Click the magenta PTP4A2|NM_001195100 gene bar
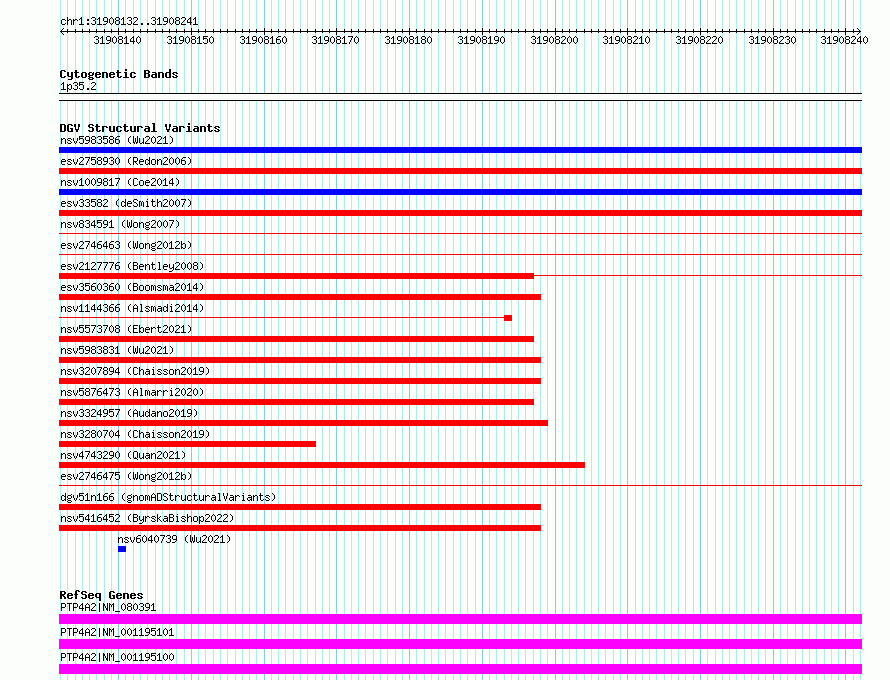The width and height of the screenshot is (890, 680). click(460, 669)
